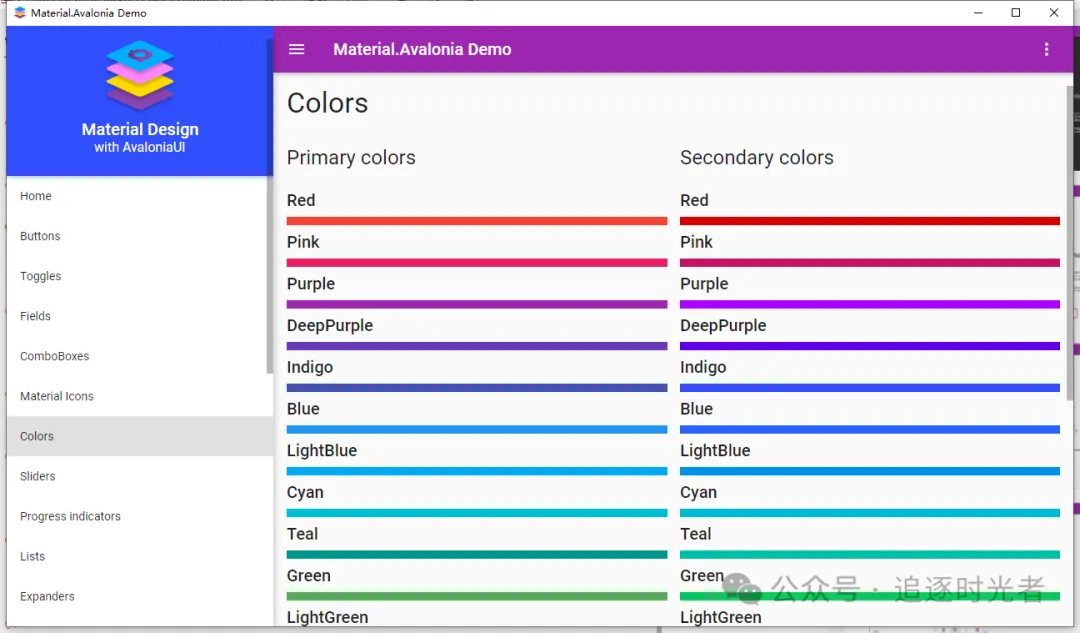
Task: Click the sidebar vertical scrollbar
Action: 269,207
